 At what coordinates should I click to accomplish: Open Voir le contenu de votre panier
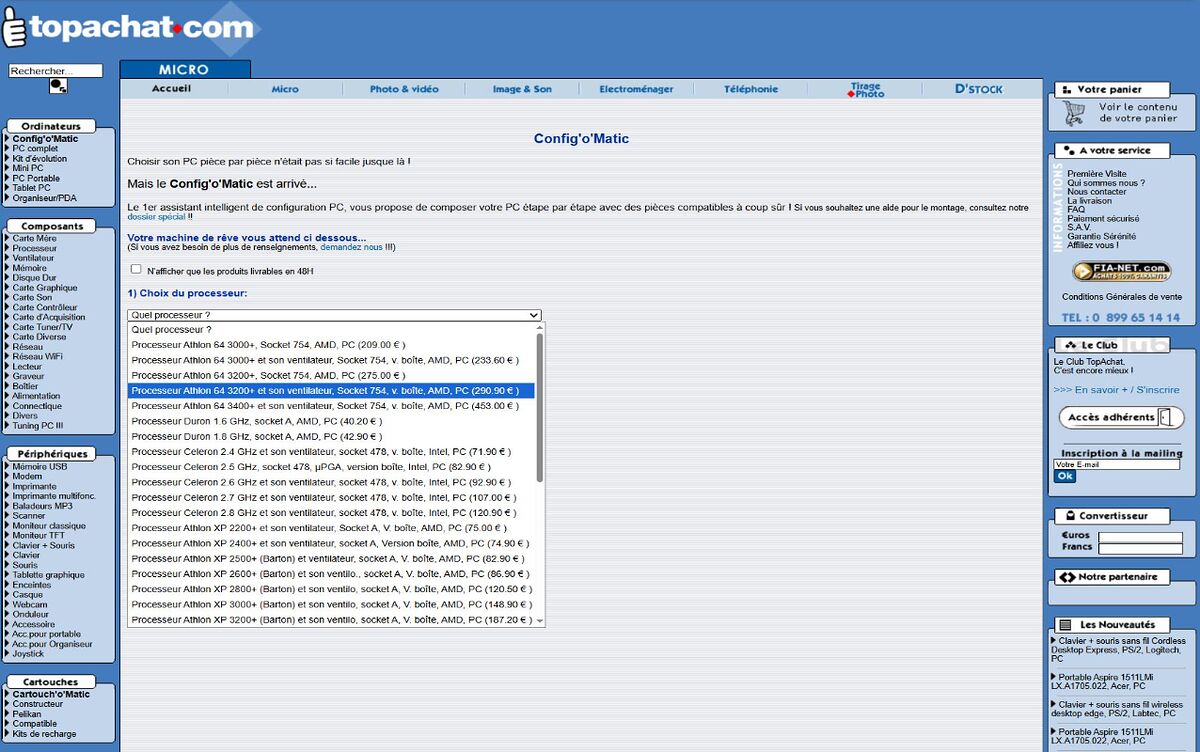click(1138, 112)
